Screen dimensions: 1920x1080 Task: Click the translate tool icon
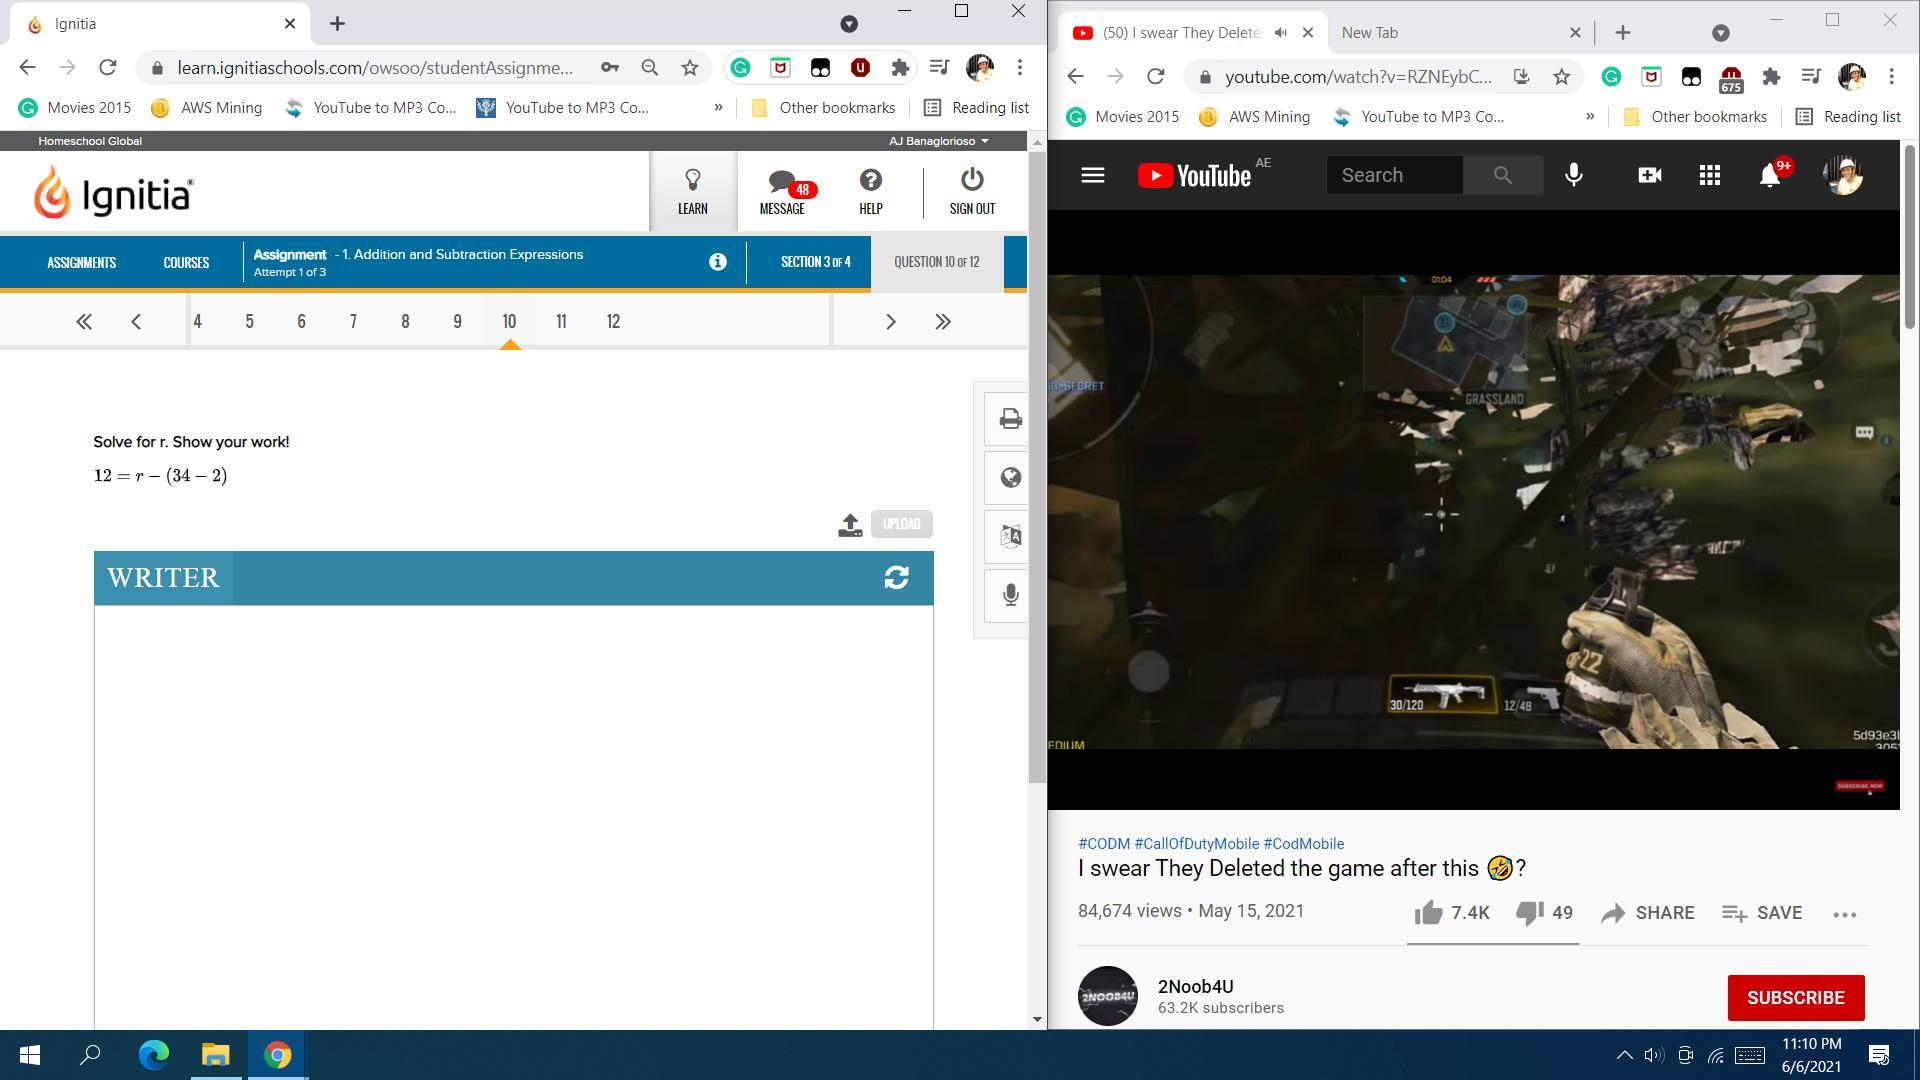[1009, 536]
